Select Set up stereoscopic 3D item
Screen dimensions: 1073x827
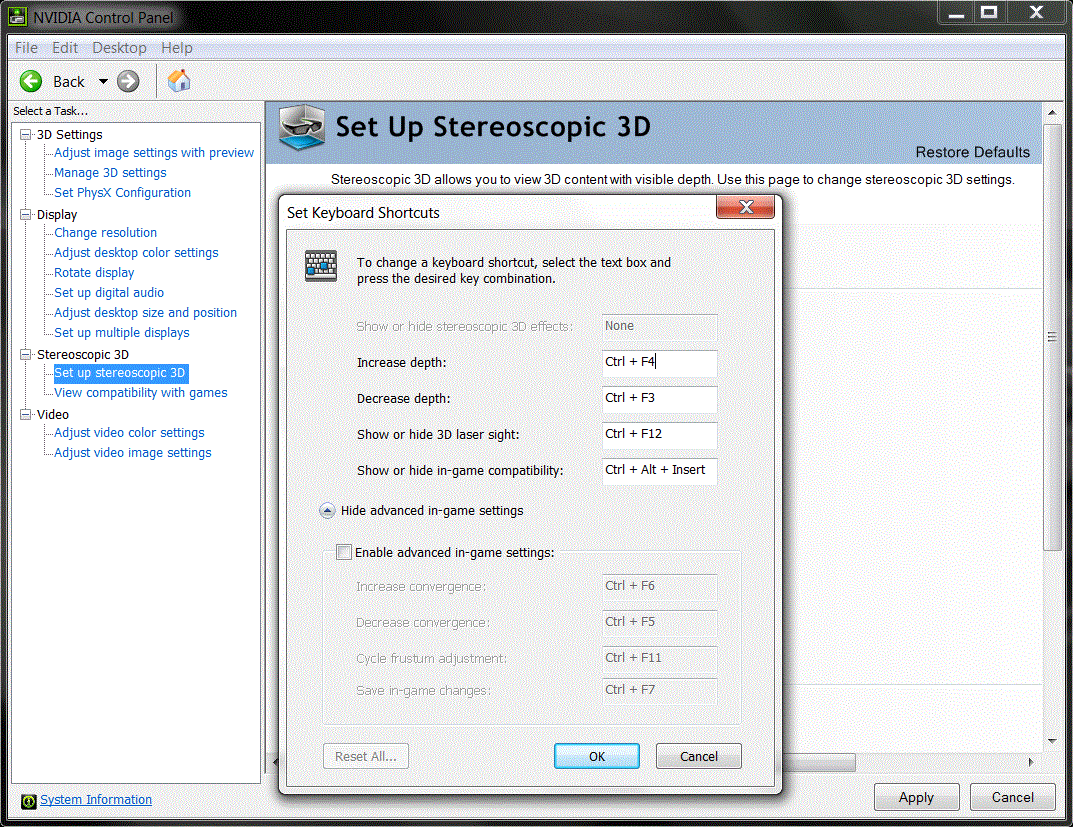click(x=120, y=373)
